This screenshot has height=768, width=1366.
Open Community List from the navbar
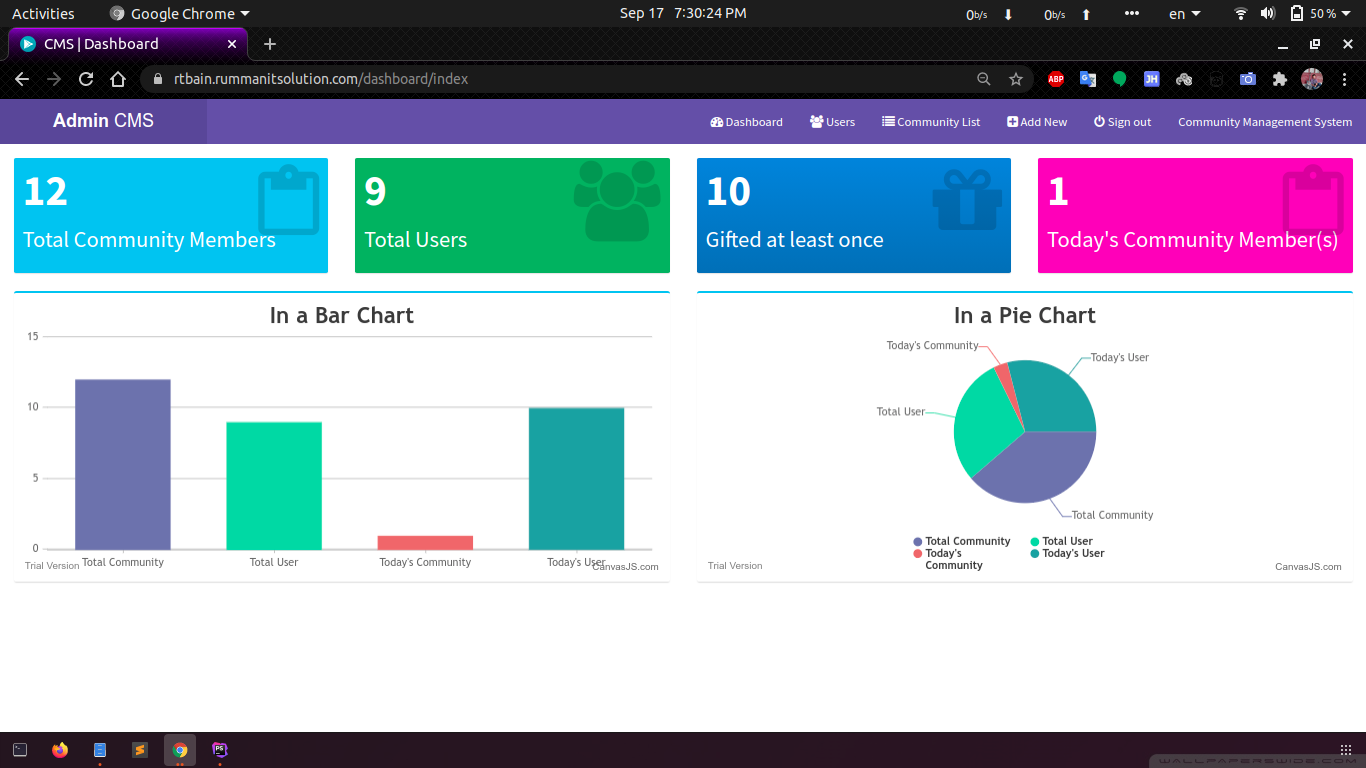930,122
